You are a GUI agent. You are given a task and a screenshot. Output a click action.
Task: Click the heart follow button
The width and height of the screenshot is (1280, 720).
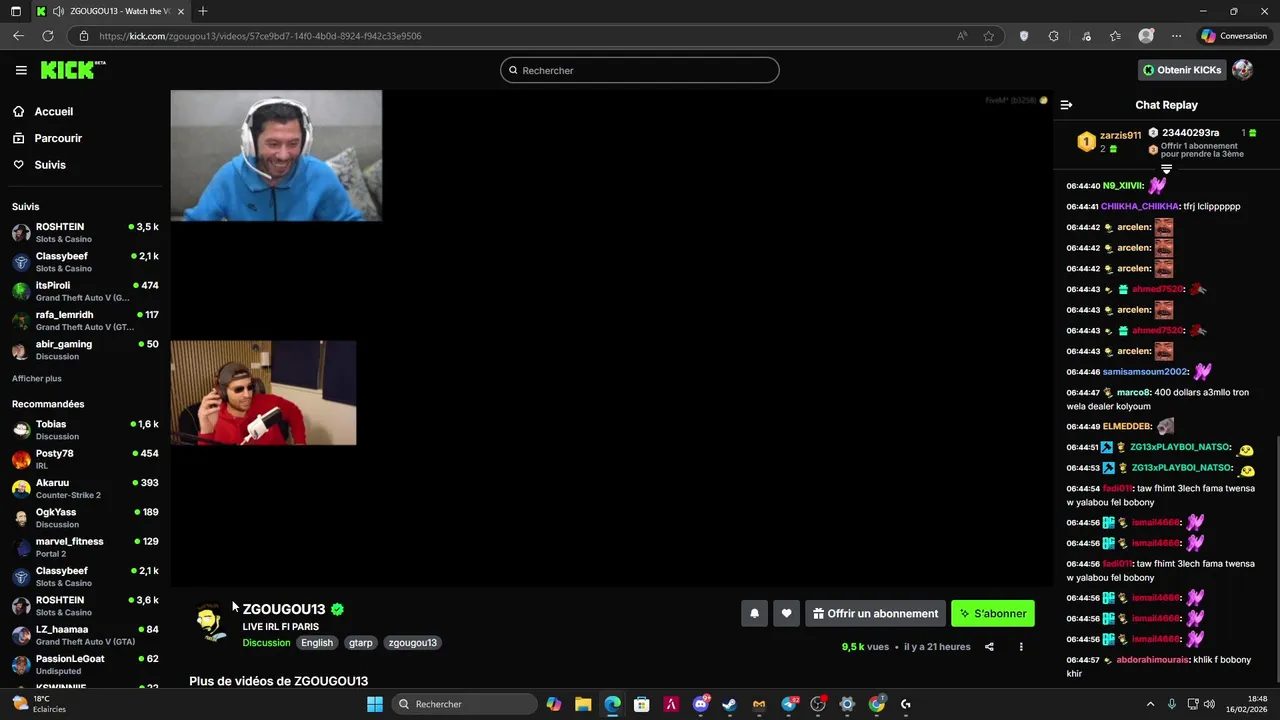coord(787,614)
